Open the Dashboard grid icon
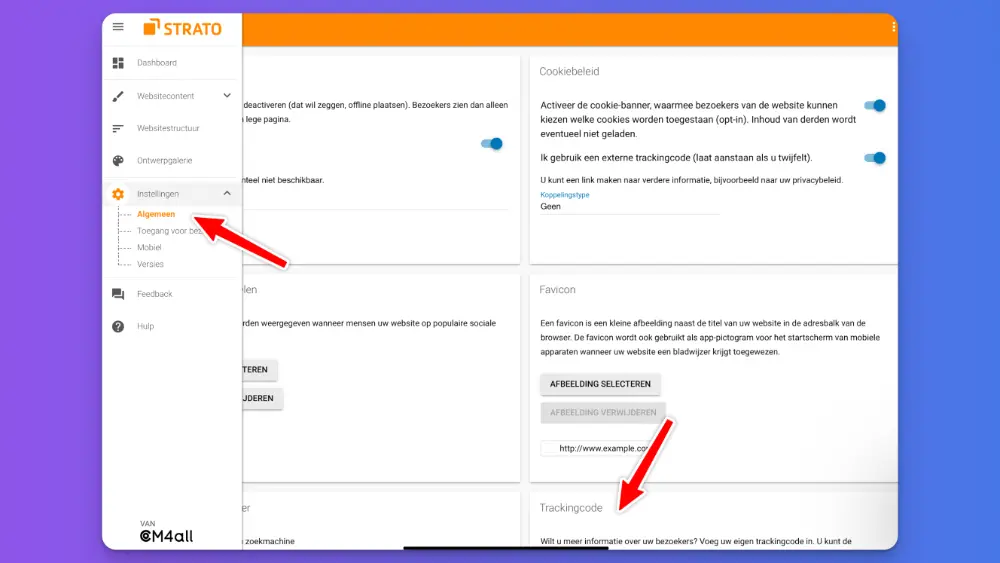The width and height of the screenshot is (1000, 563). pos(118,63)
